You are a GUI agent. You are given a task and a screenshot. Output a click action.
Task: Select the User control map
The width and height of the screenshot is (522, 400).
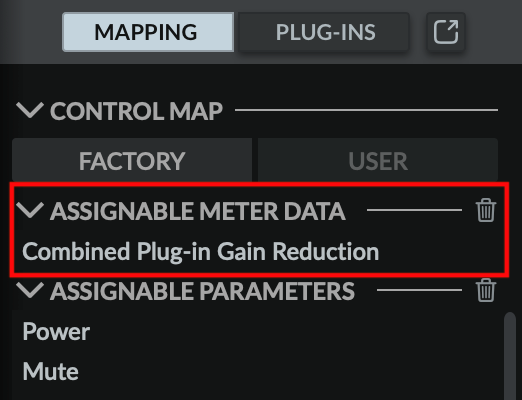click(378, 160)
